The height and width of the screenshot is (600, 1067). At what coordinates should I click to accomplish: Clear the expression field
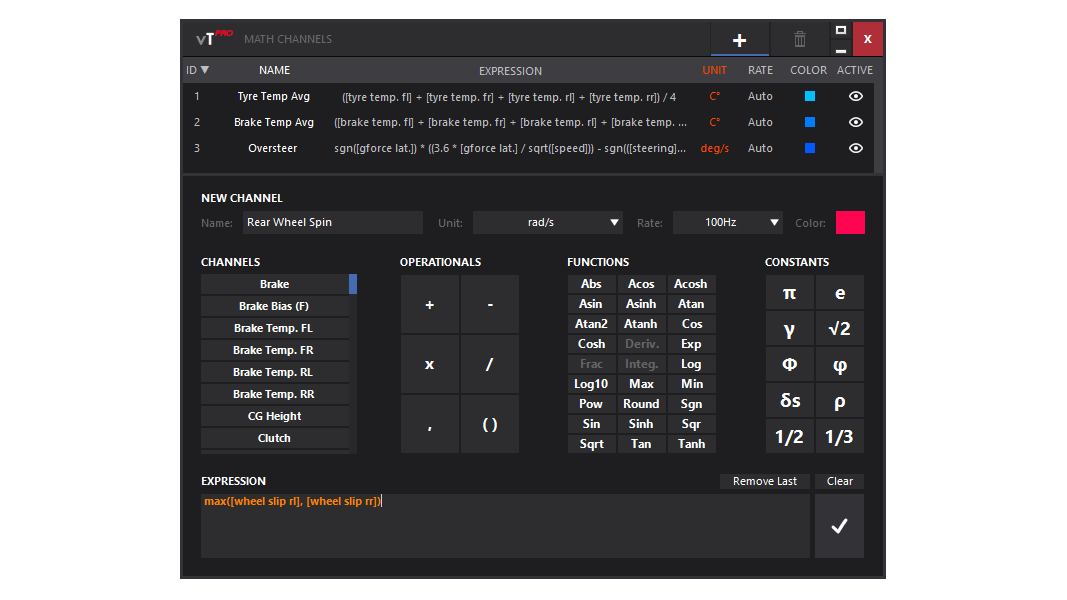tap(838, 481)
